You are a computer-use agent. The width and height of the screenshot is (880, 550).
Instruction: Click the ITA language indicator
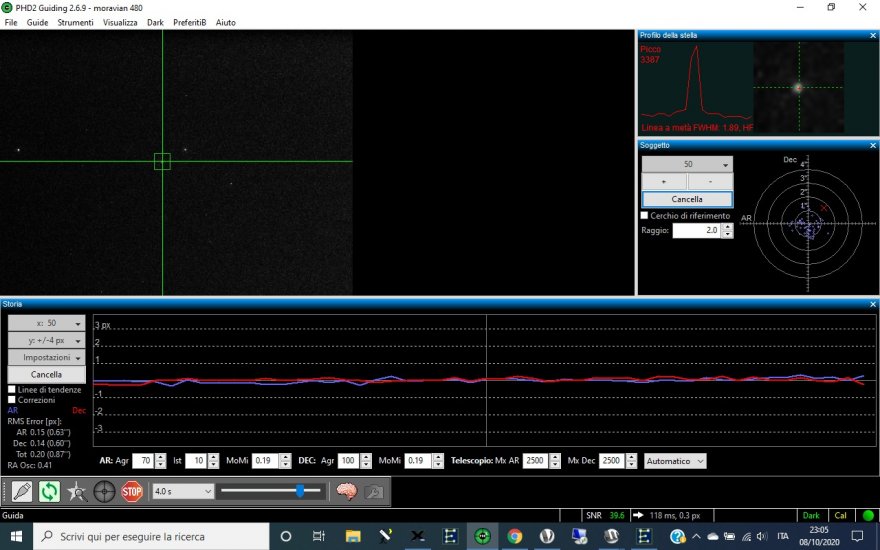[x=782, y=536]
